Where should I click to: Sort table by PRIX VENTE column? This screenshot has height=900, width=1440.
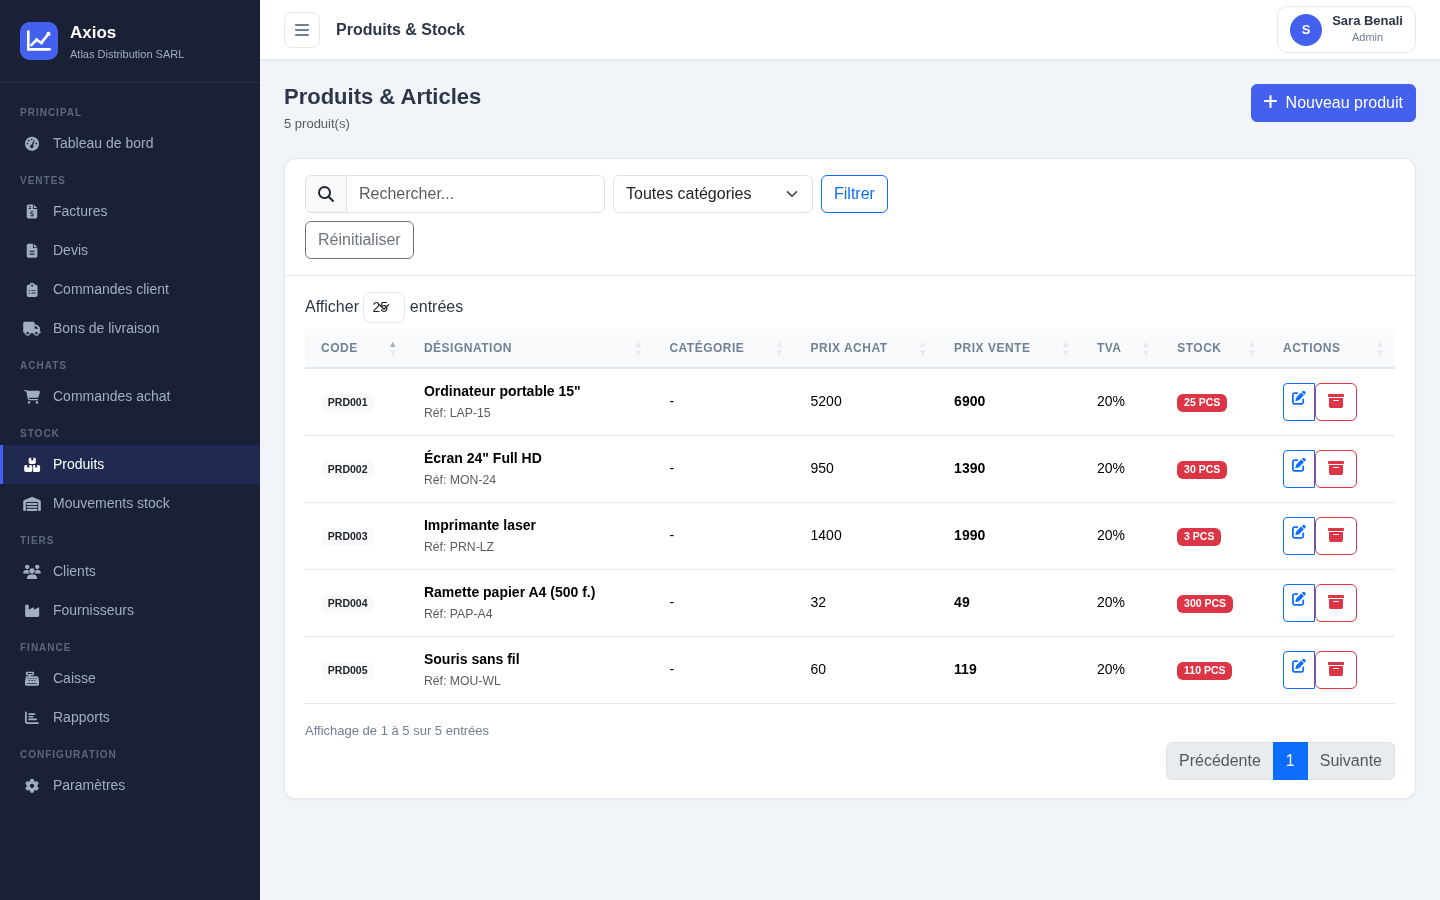1010,348
